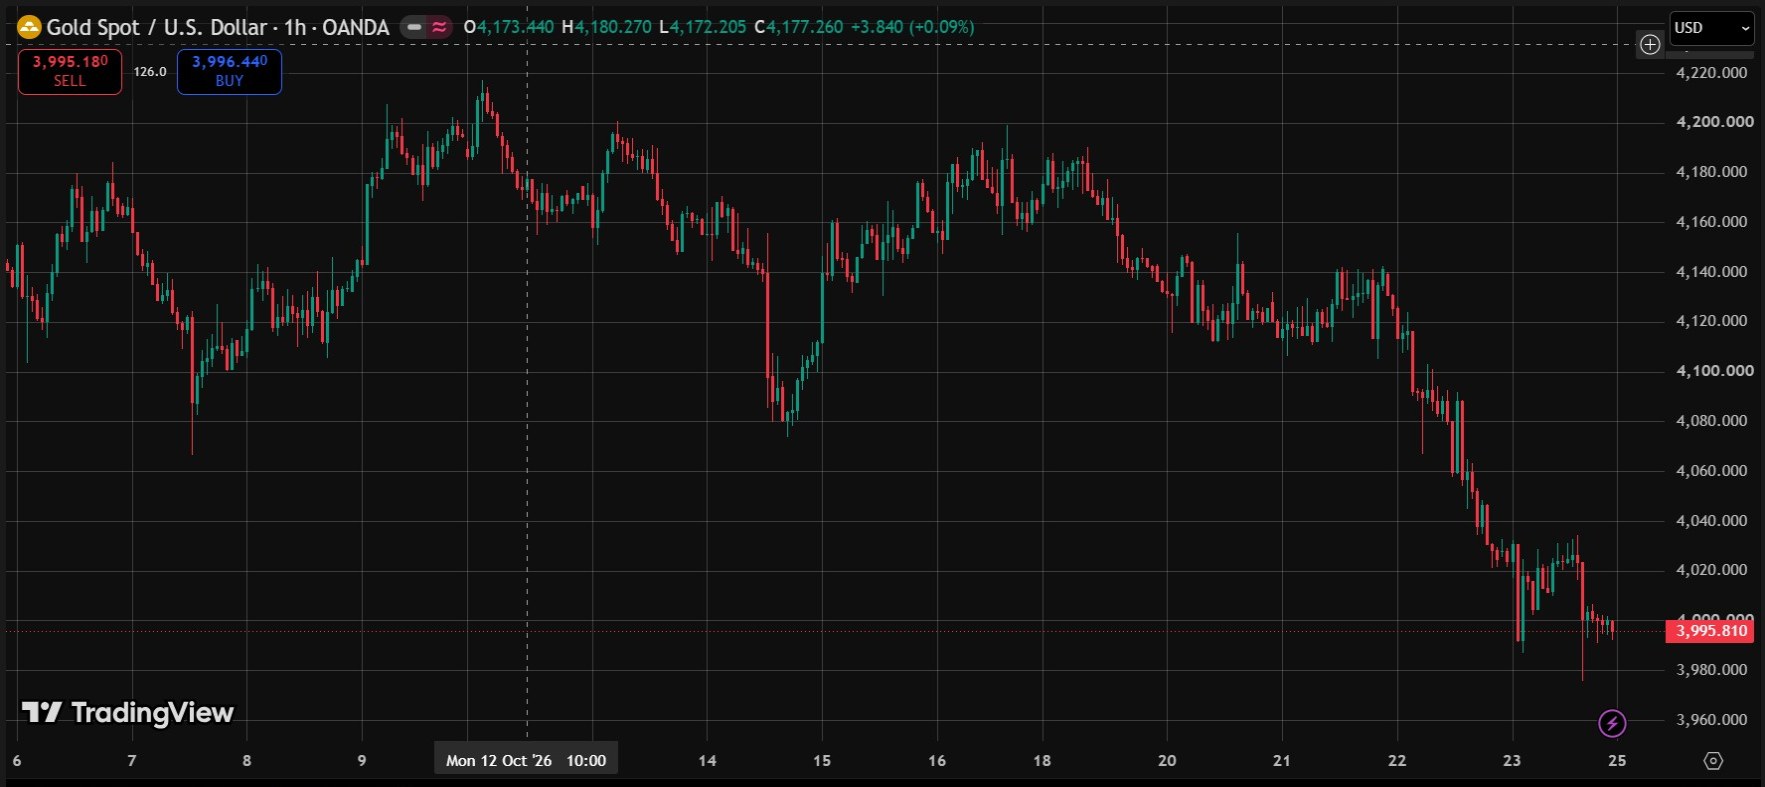The height and width of the screenshot is (787, 1765).
Task: Click the pink wavy-lines badge next to OANDA
Action: point(439,28)
